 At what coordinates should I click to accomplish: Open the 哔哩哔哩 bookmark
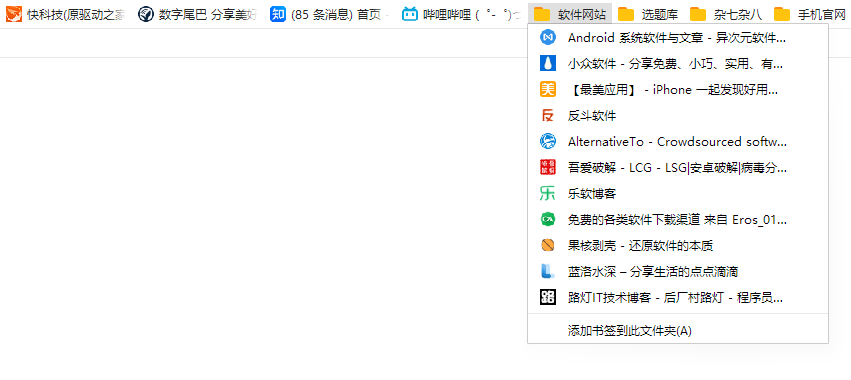462,15
